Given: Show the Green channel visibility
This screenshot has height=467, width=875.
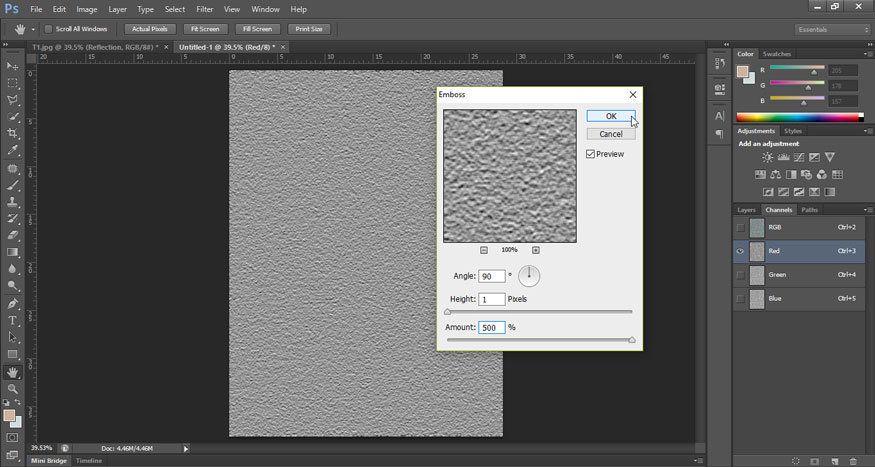Looking at the screenshot, I should click(x=740, y=274).
